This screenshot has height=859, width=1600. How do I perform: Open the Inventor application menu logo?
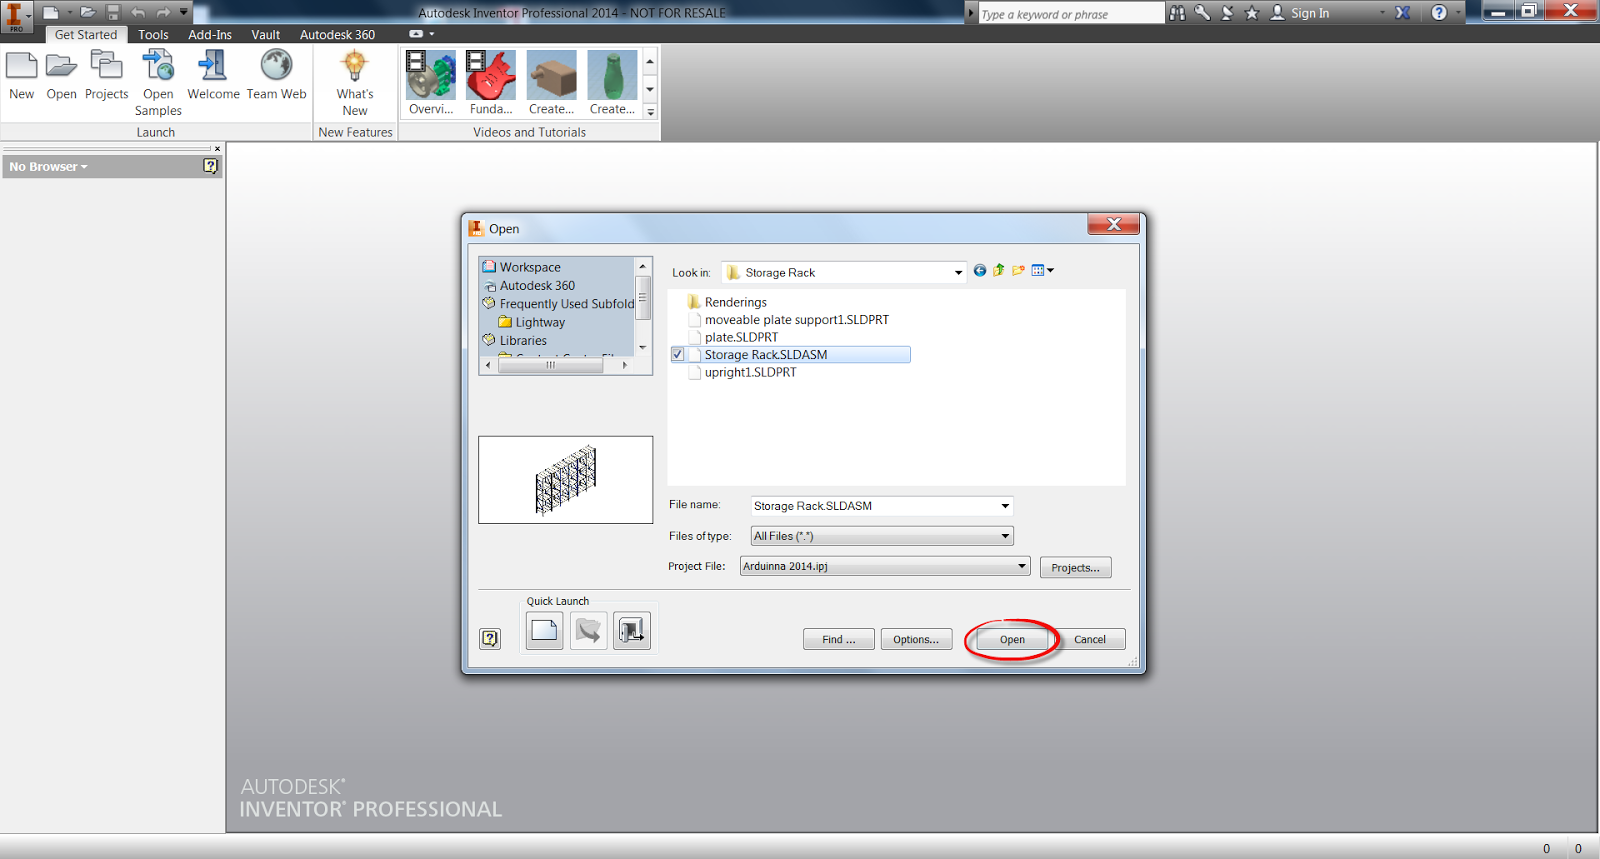[x=15, y=15]
